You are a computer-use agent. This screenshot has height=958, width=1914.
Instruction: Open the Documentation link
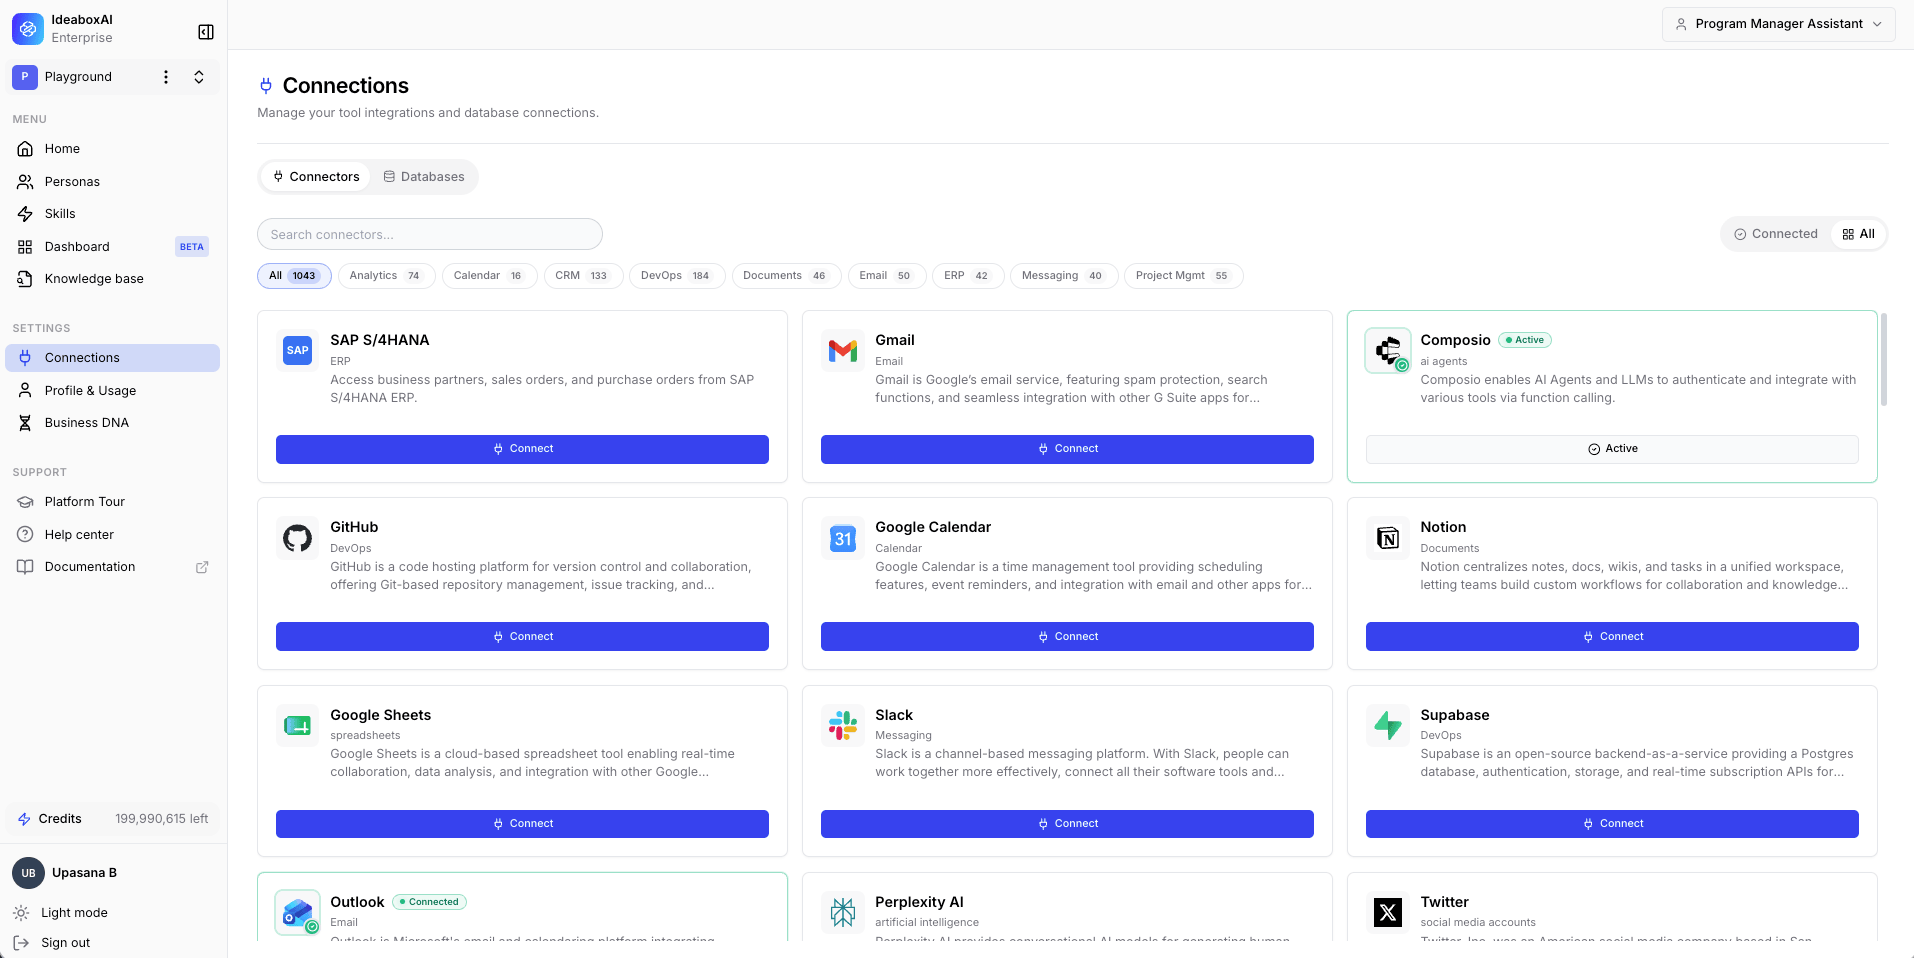tap(112, 567)
